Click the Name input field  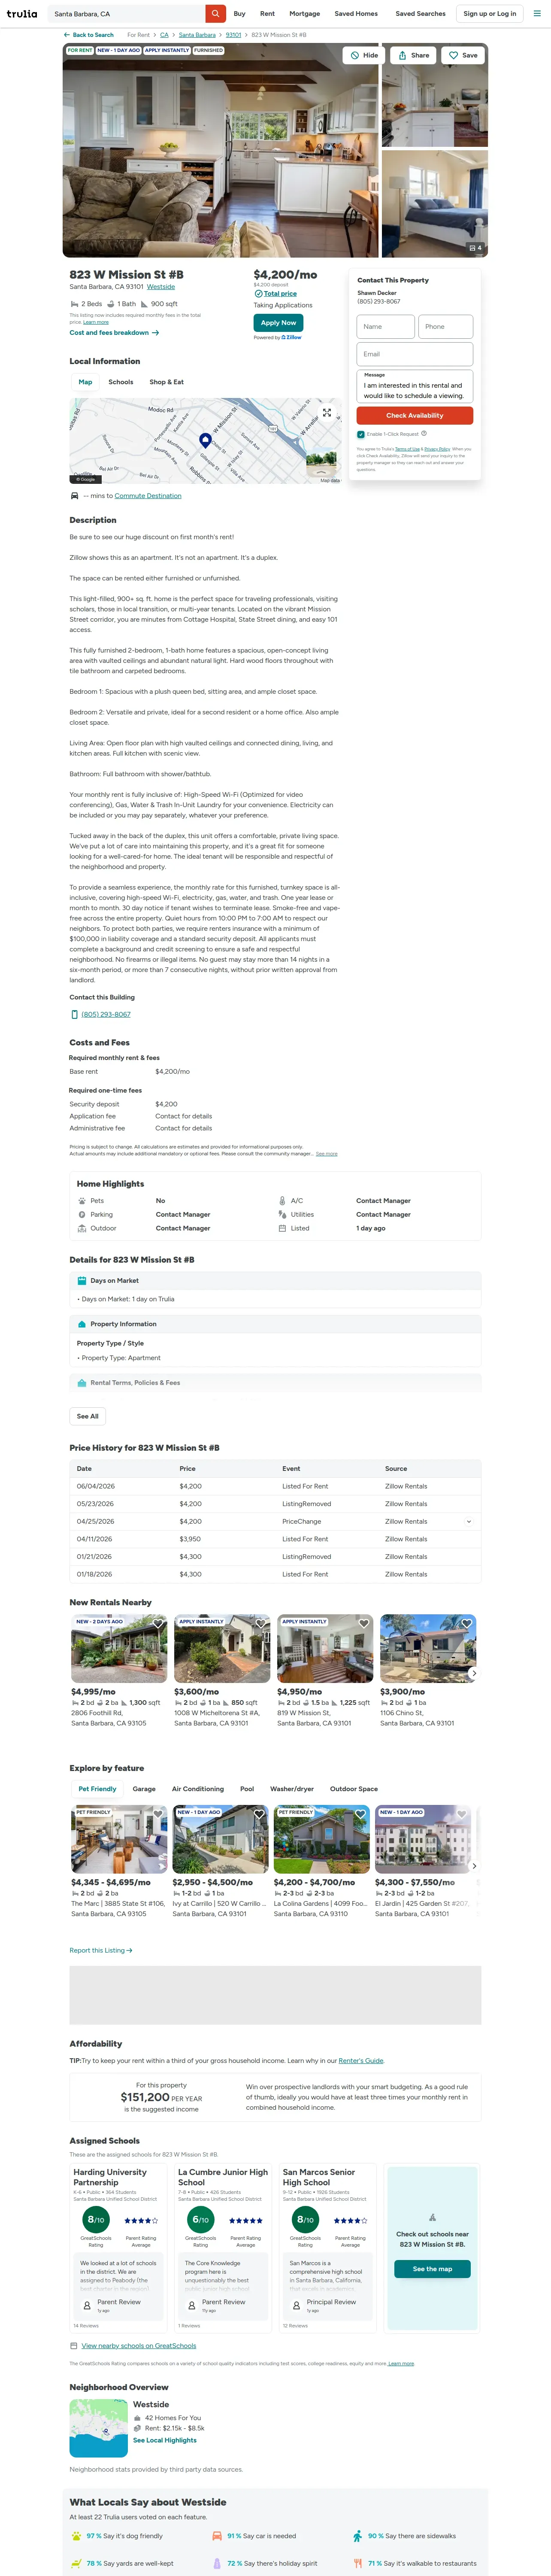tap(385, 327)
